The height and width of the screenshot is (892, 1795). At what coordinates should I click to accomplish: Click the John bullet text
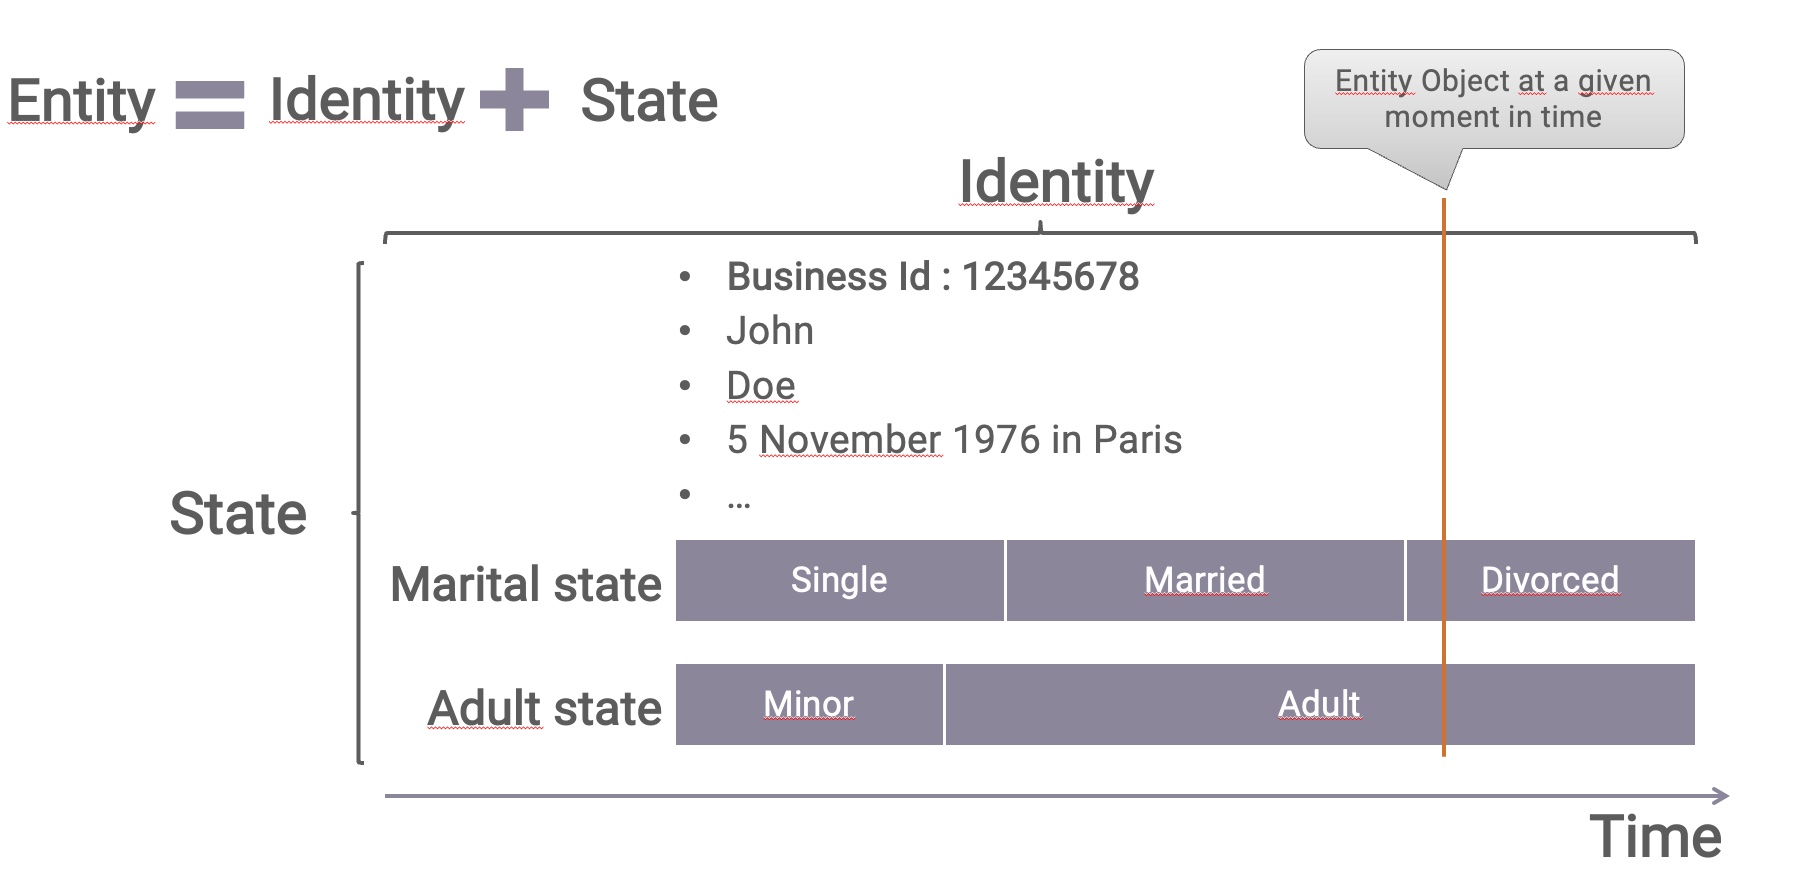tap(770, 331)
